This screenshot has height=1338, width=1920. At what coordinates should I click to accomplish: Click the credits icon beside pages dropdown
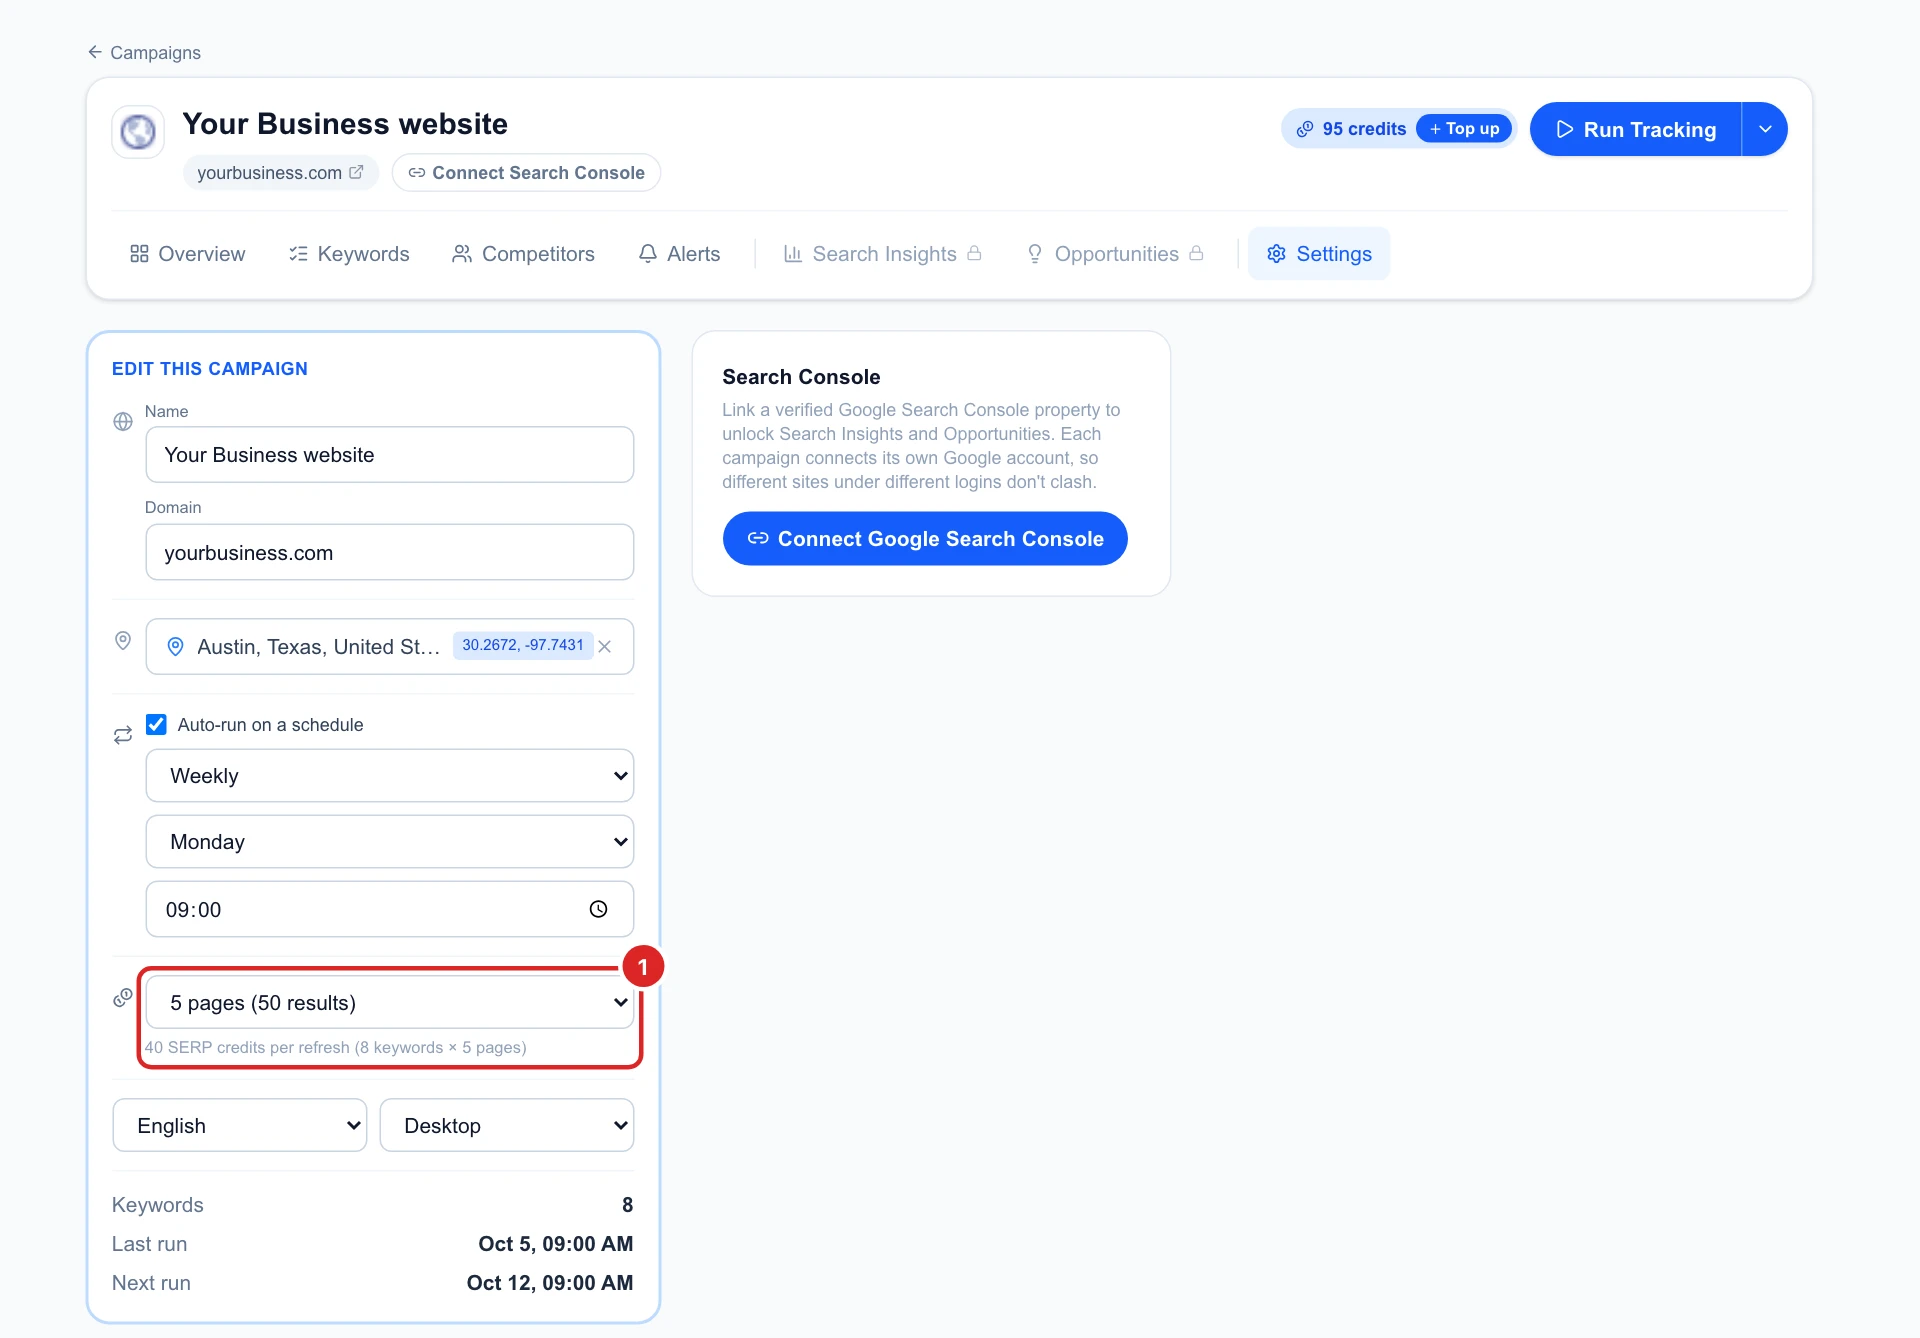coord(123,998)
